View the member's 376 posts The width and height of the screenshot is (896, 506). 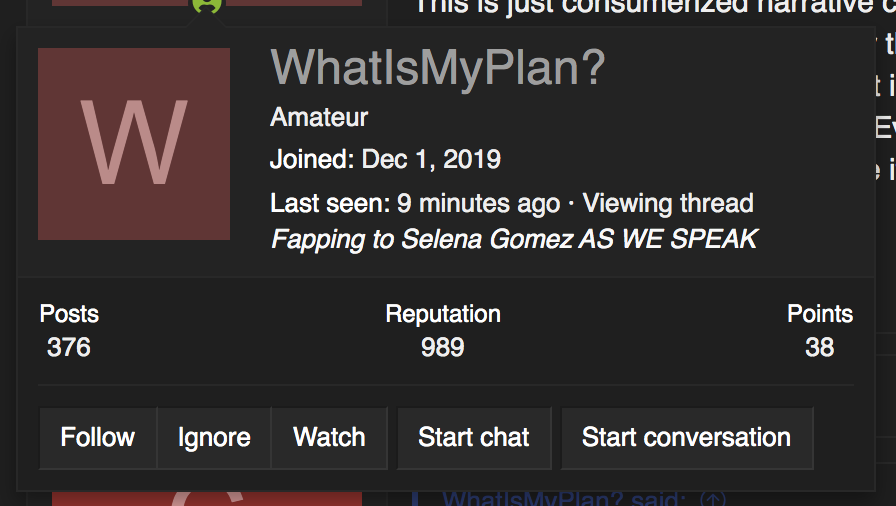69,347
